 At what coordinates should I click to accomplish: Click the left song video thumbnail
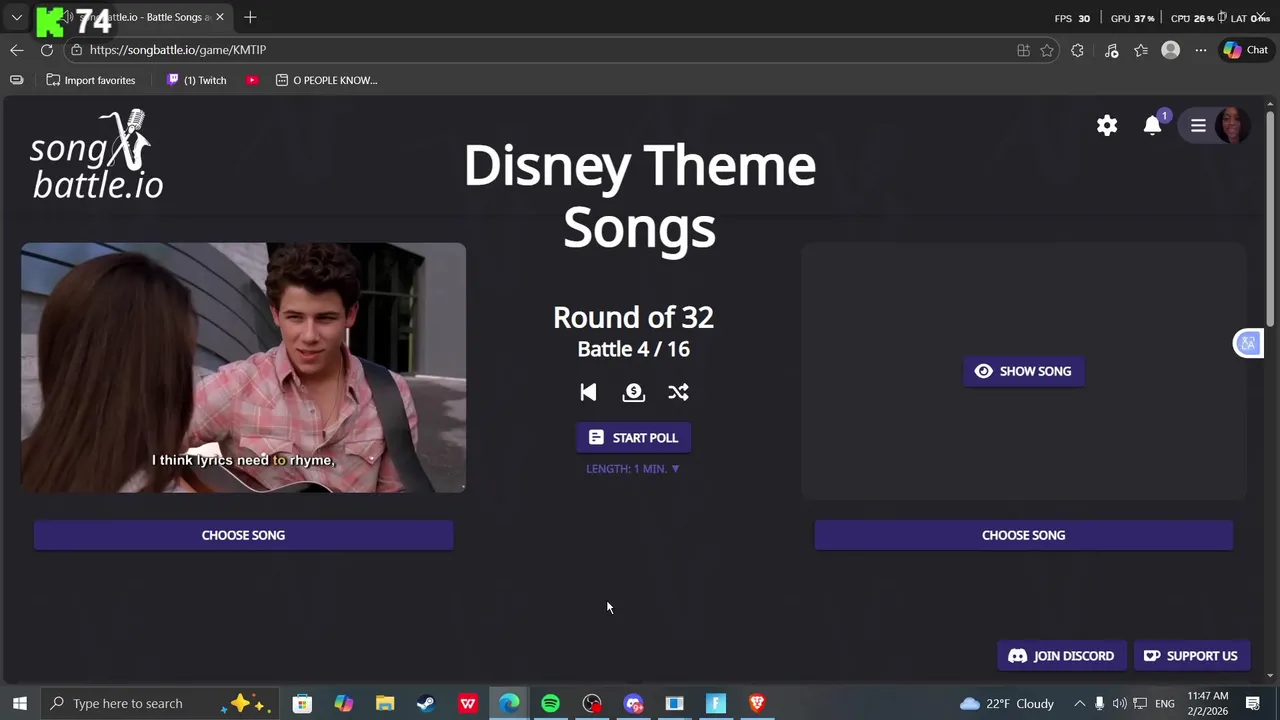243,367
